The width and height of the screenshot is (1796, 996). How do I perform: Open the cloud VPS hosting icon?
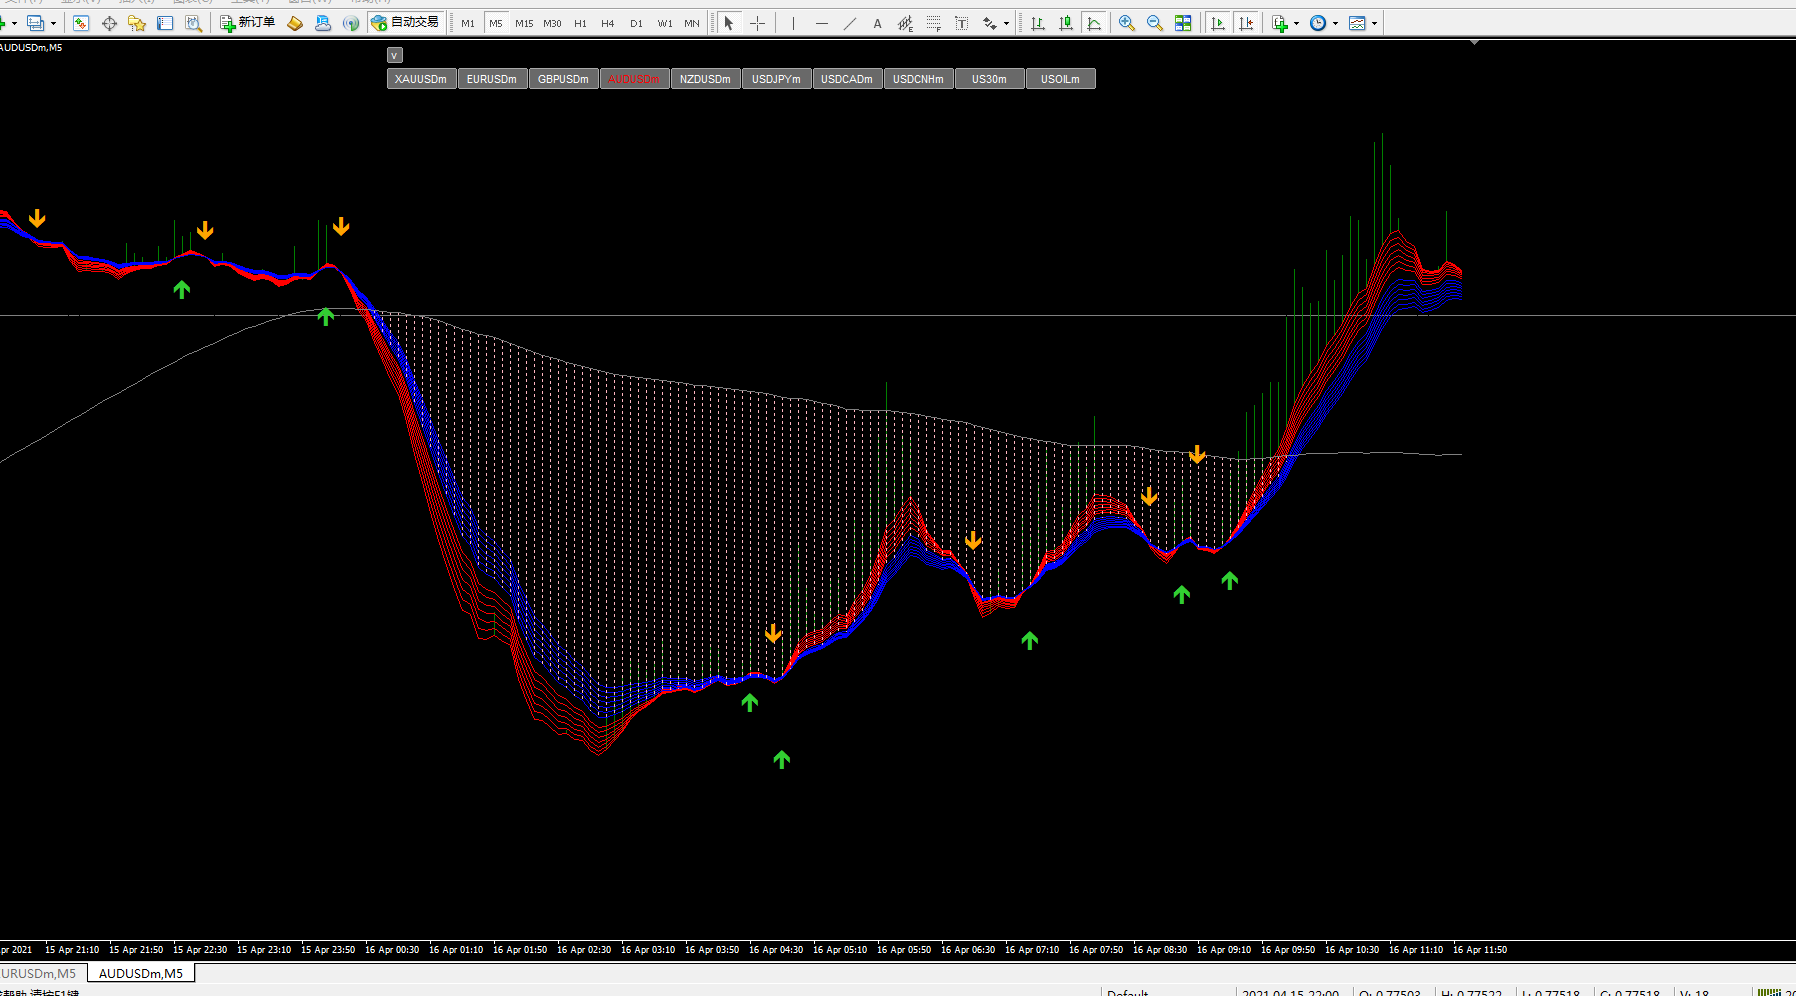pyautogui.click(x=323, y=23)
